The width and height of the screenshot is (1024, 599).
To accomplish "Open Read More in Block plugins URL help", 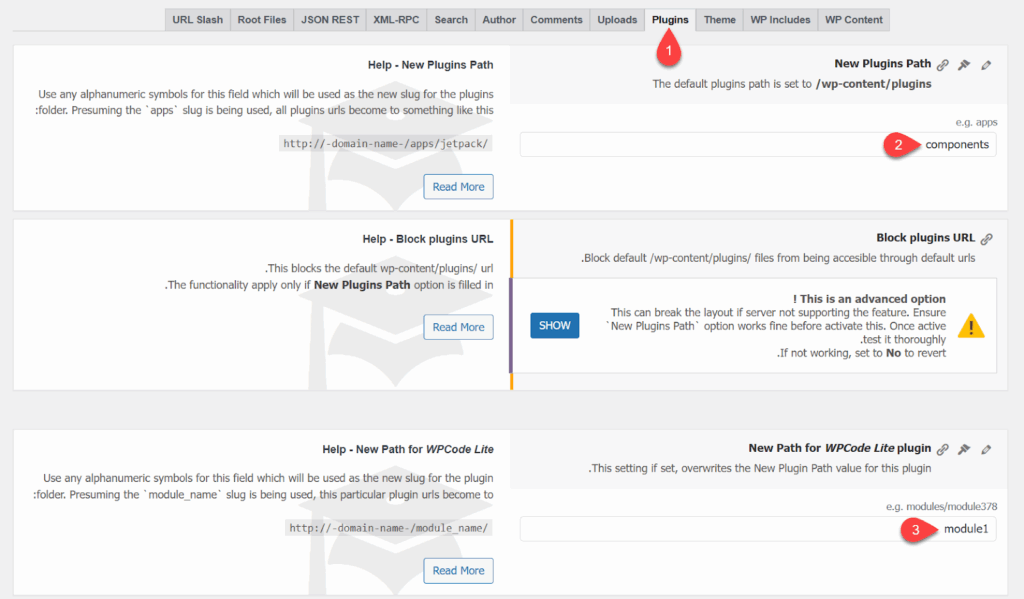I will pyautogui.click(x=458, y=327).
